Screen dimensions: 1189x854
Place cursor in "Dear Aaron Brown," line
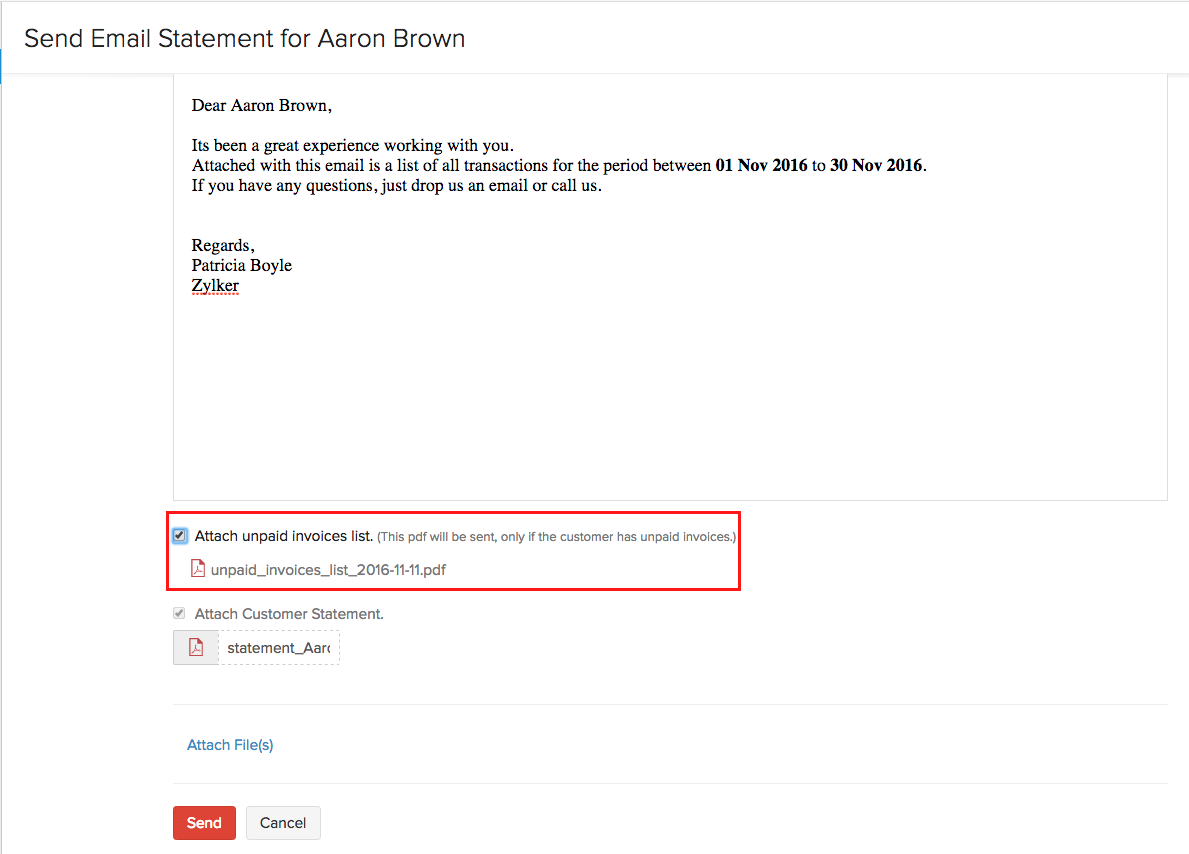262,105
